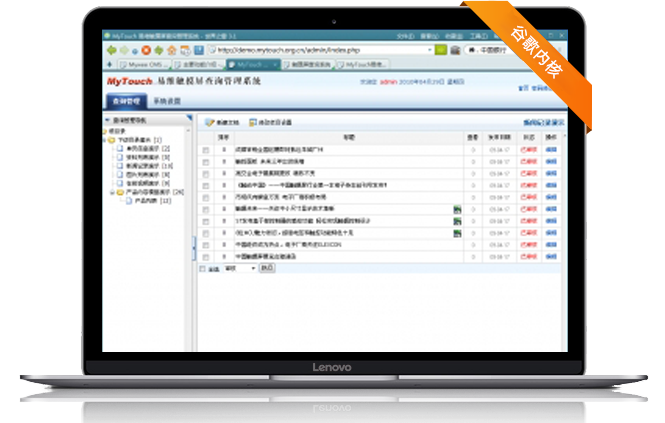
Task: Click the orange stop loading icon
Action: (146, 50)
